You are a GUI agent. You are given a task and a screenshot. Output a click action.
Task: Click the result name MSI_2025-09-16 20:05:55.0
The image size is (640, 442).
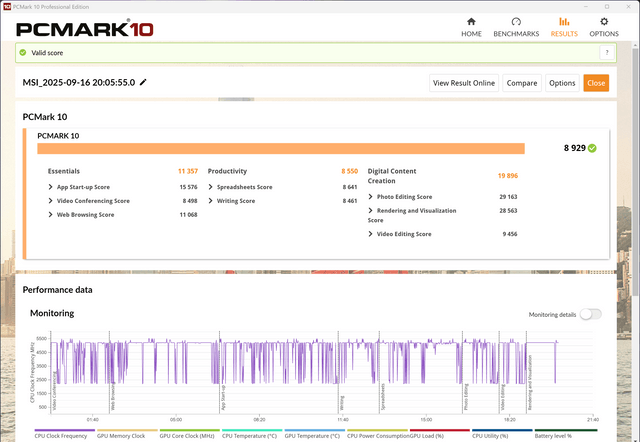point(79,82)
